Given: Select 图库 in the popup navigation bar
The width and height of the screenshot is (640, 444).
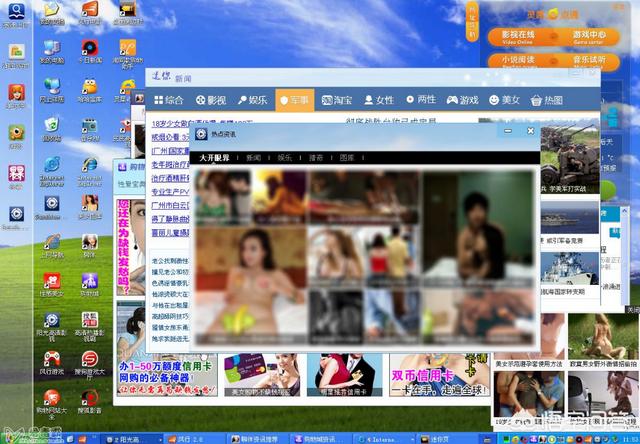Looking at the screenshot, I should (x=347, y=158).
